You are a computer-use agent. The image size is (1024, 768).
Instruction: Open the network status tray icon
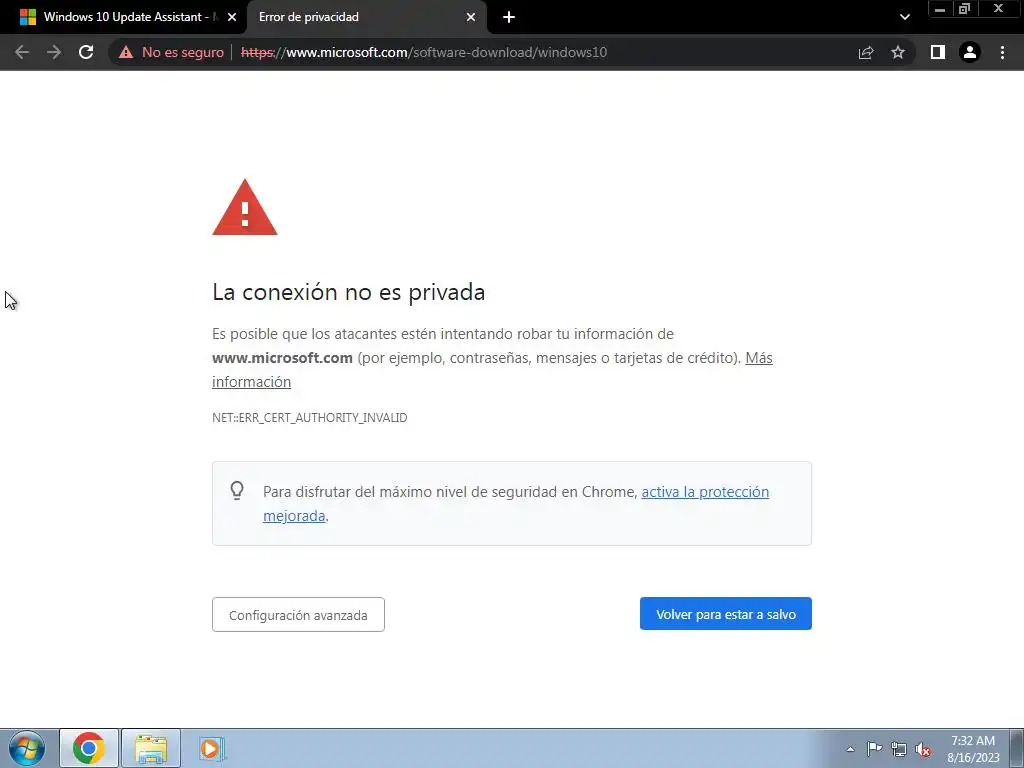[x=899, y=749]
